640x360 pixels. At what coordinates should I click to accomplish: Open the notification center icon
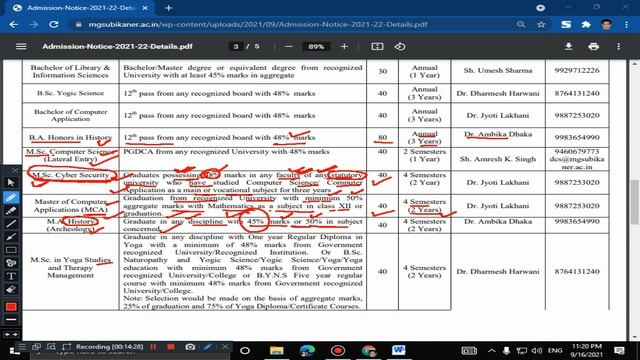[619, 351]
